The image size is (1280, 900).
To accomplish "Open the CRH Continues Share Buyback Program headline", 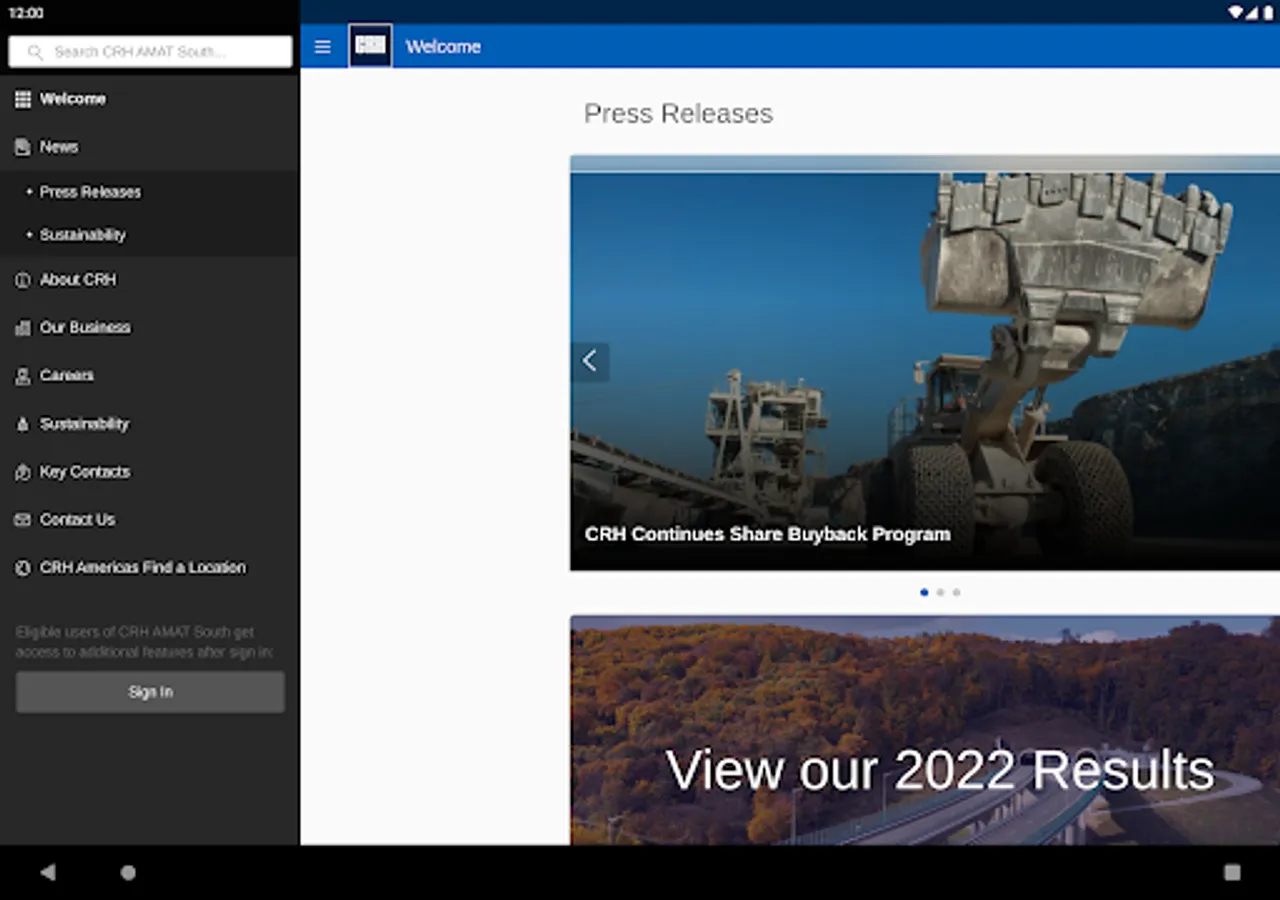I will pos(767,534).
